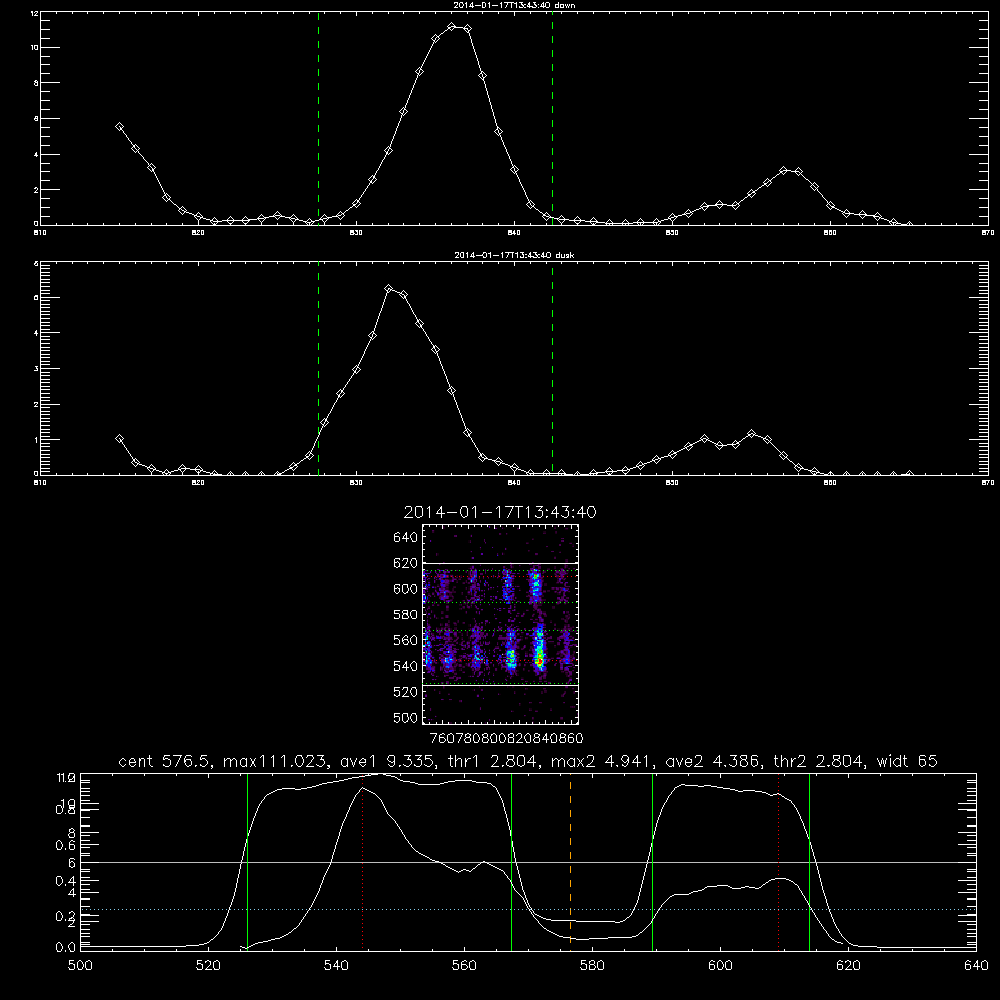Click the x-axis label 560 on the bottom plot
The width and height of the screenshot is (1000, 1000).
click(x=464, y=965)
